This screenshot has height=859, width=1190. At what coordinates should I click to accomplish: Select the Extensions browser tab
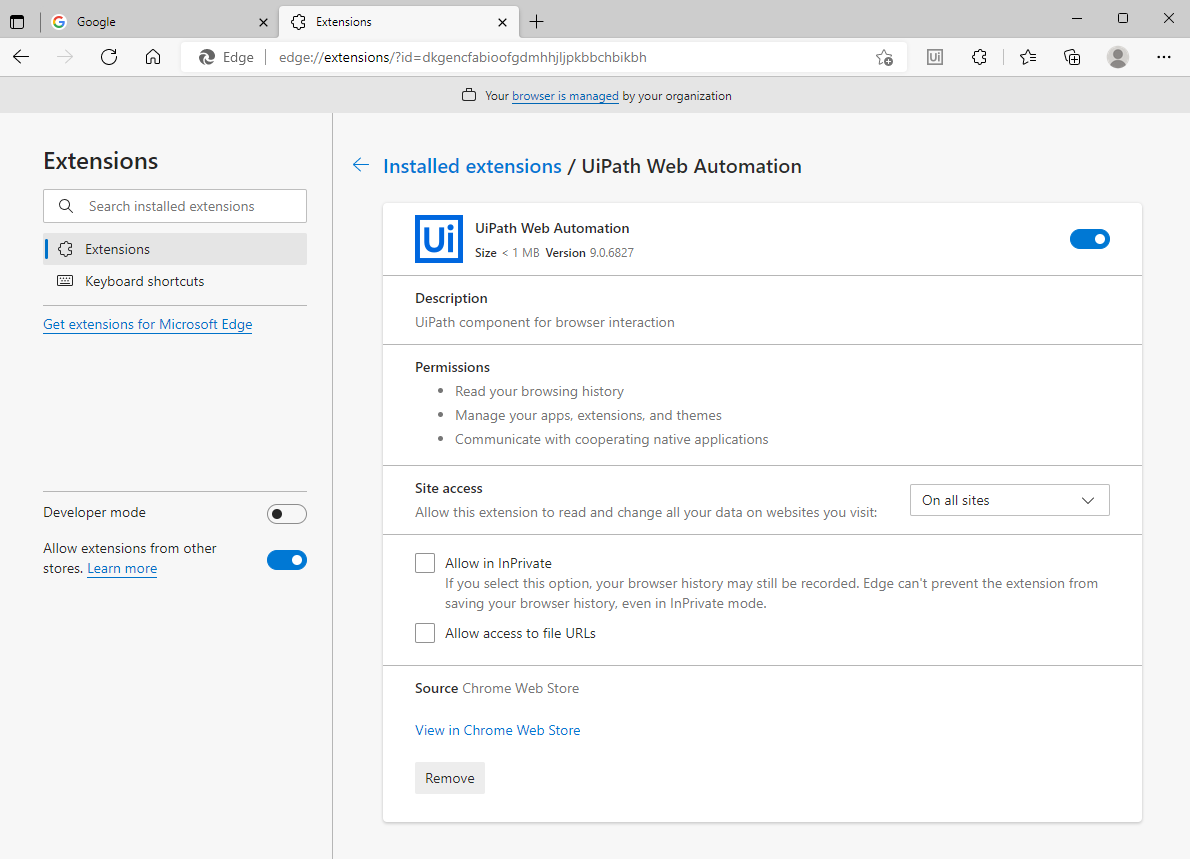tap(399, 22)
